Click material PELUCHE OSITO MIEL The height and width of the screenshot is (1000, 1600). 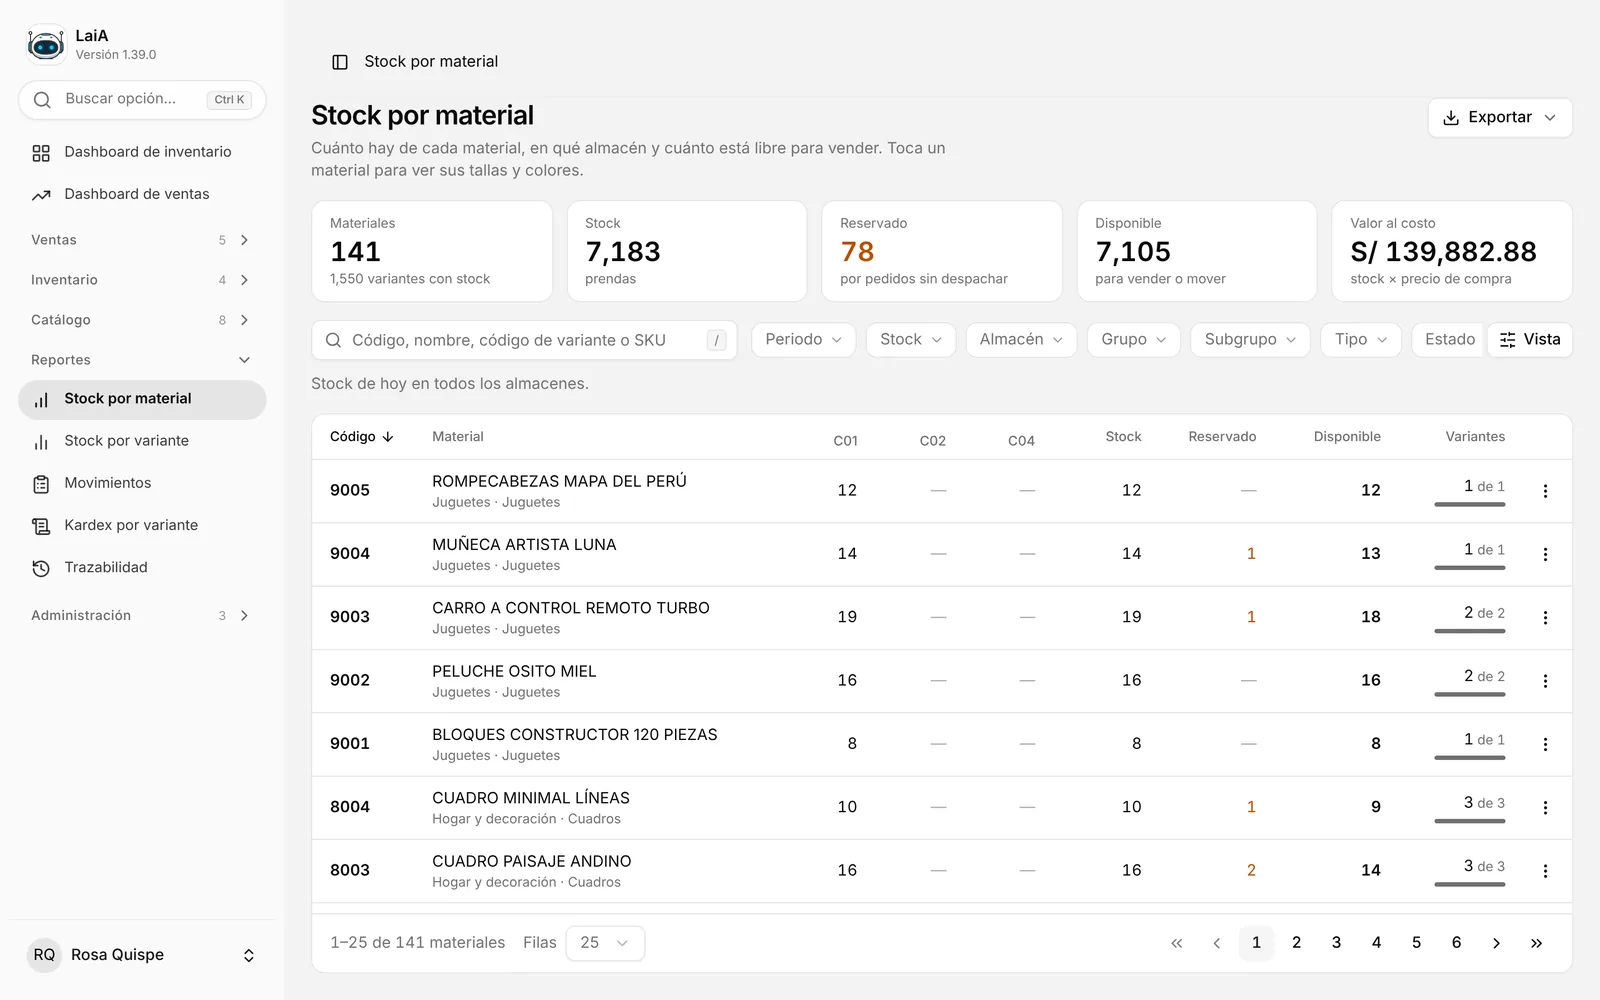(x=514, y=671)
